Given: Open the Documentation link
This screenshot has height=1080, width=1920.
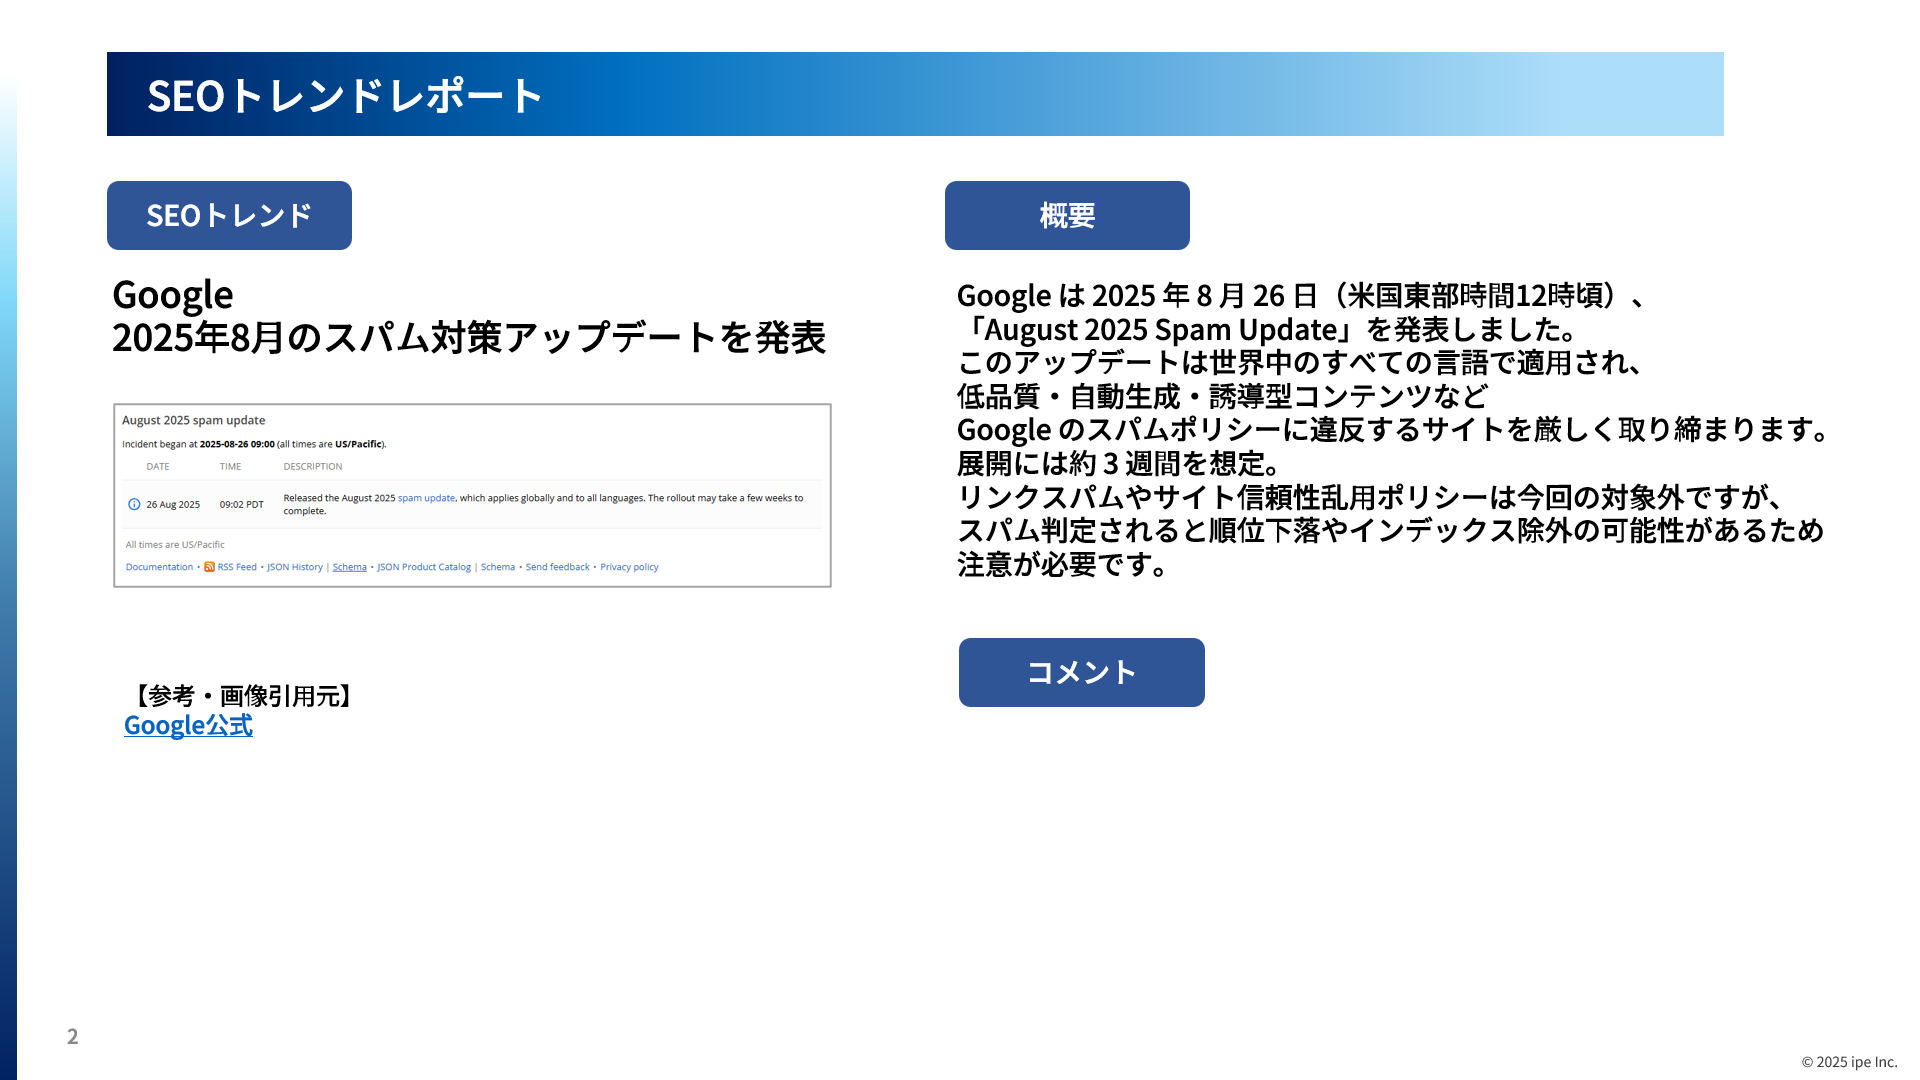Looking at the screenshot, I should (x=159, y=567).
